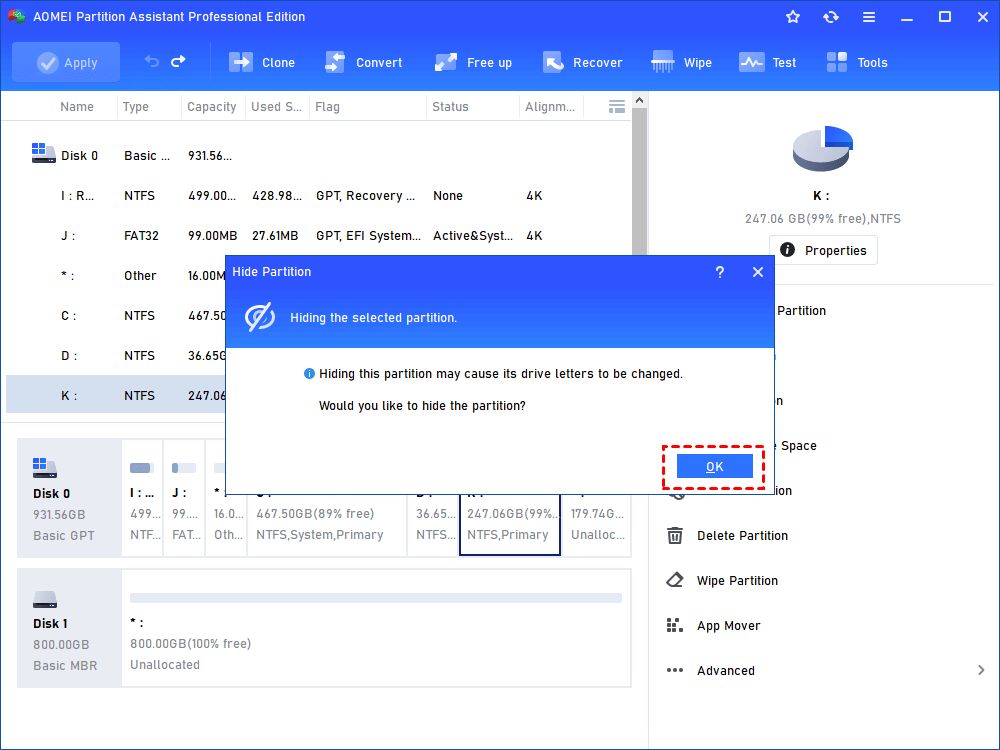The image size is (1000, 750).
Task: Open the Test tool
Action: (x=767, y=62)
